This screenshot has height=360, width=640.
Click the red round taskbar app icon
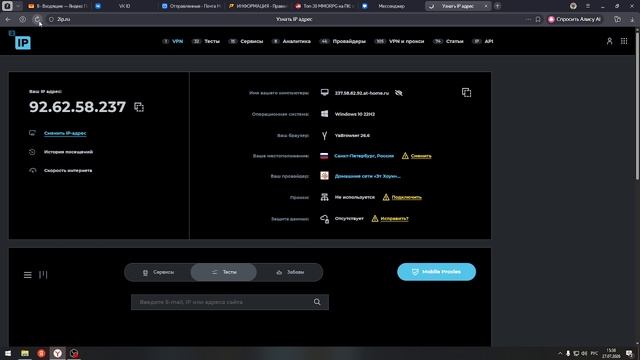[x=41, y=353]
